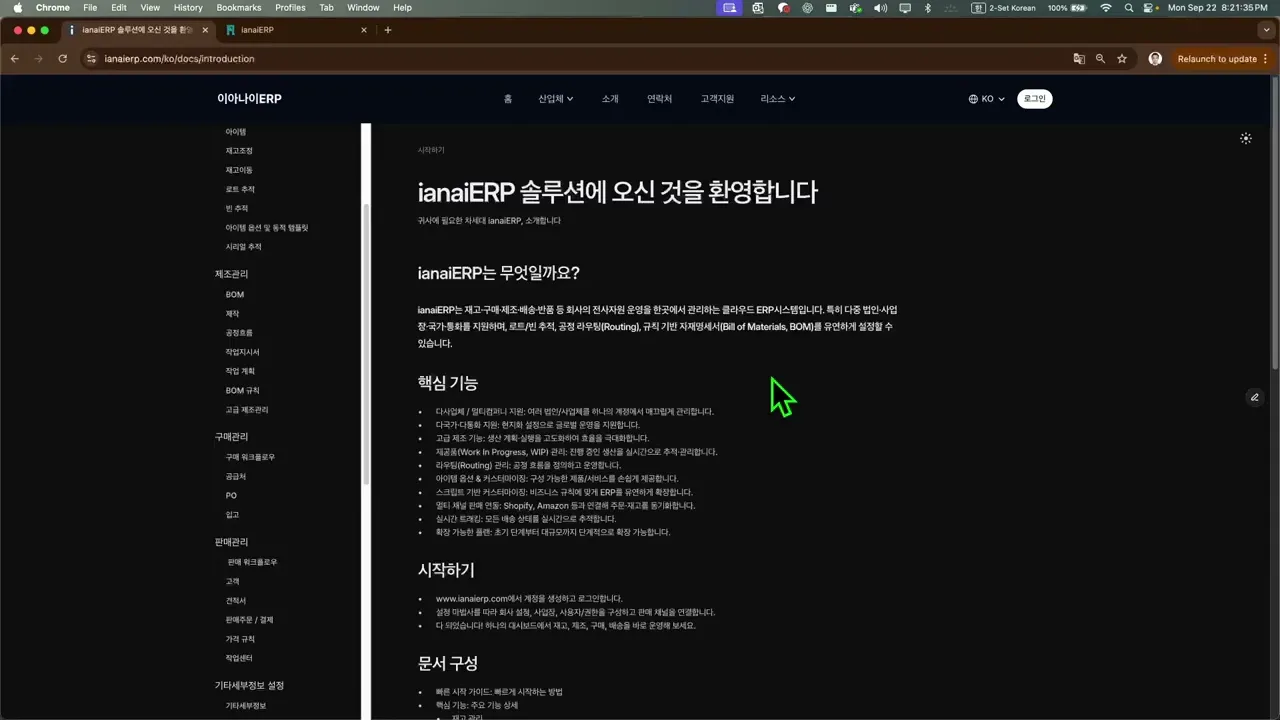
Task: Bookmark this page with star icon
Action: click(1122, 59)
